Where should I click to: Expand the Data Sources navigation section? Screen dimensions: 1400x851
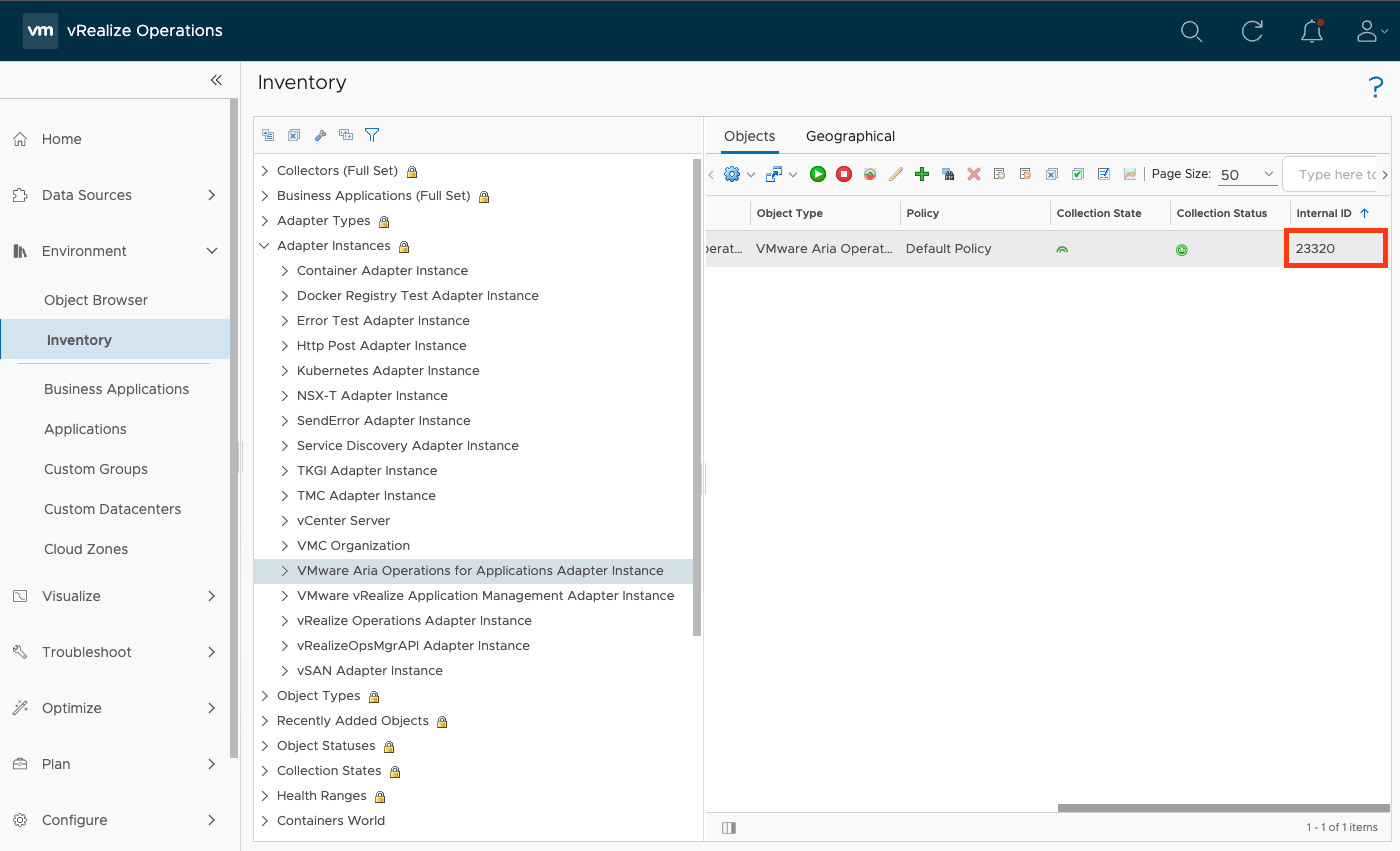211,195
